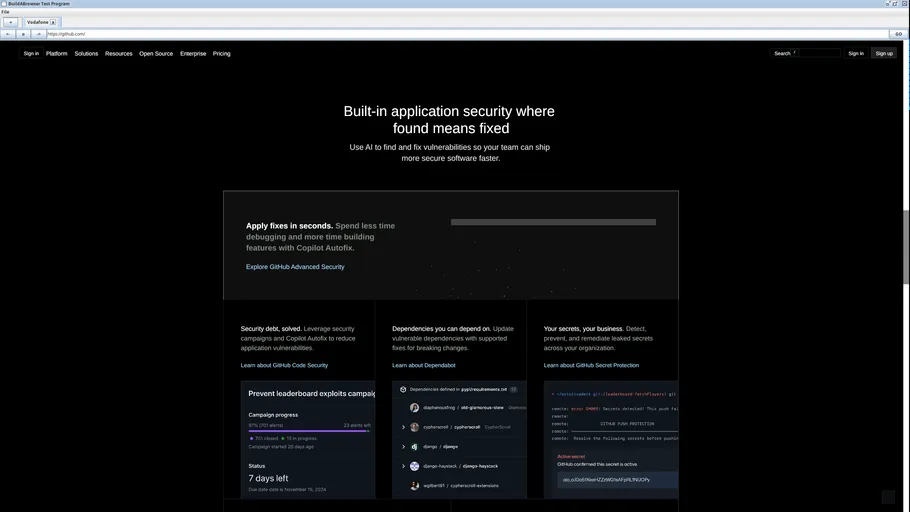Close the Vodafone tab with its x
Screen dimensions: 910x512
[x=53, y=22]
